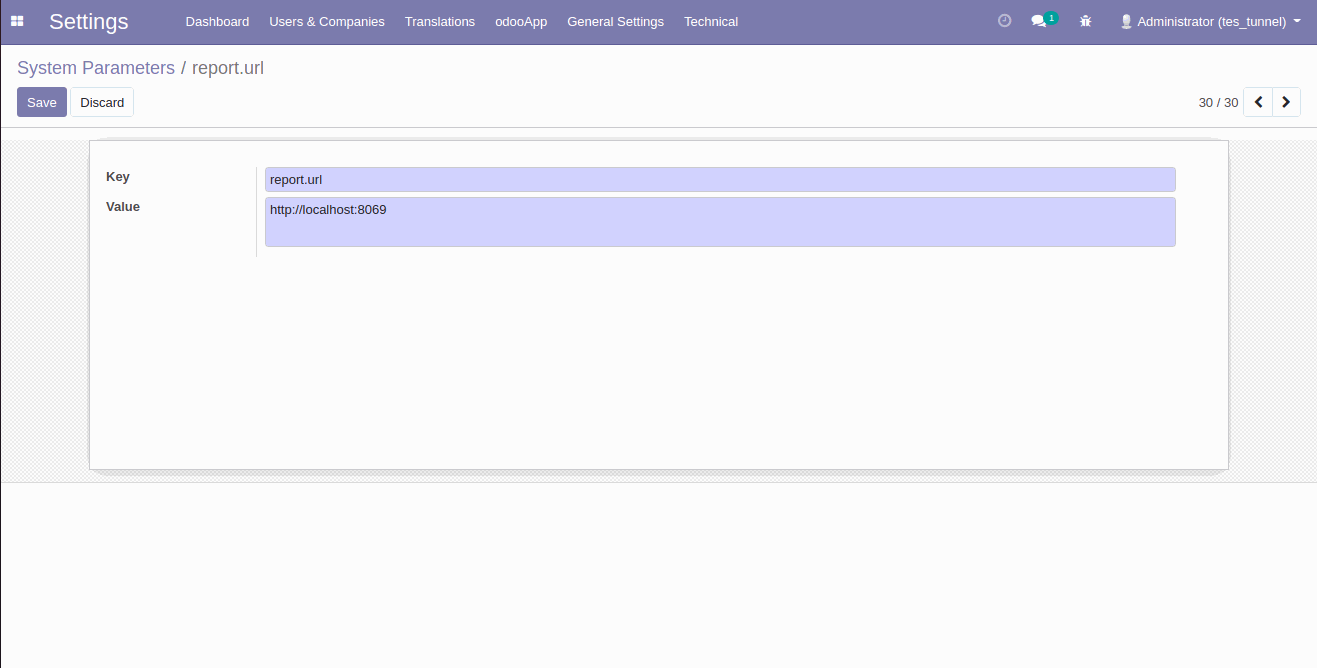Open the conversations chat bubble icon

click(x=1039, y=21)
